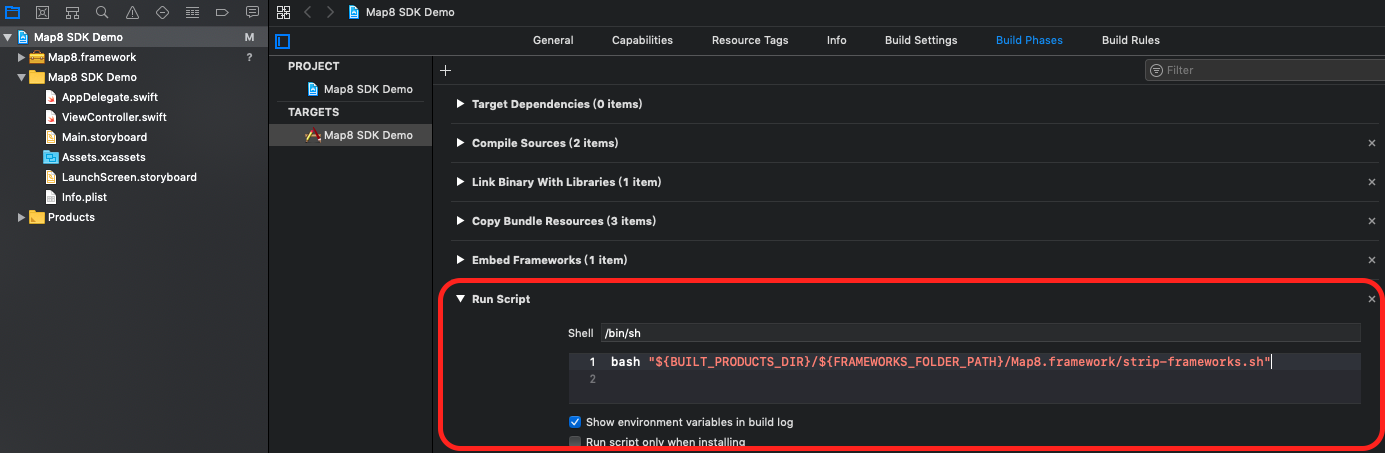
Task: Select the Build Phases tab
Action: point(1029,40)
